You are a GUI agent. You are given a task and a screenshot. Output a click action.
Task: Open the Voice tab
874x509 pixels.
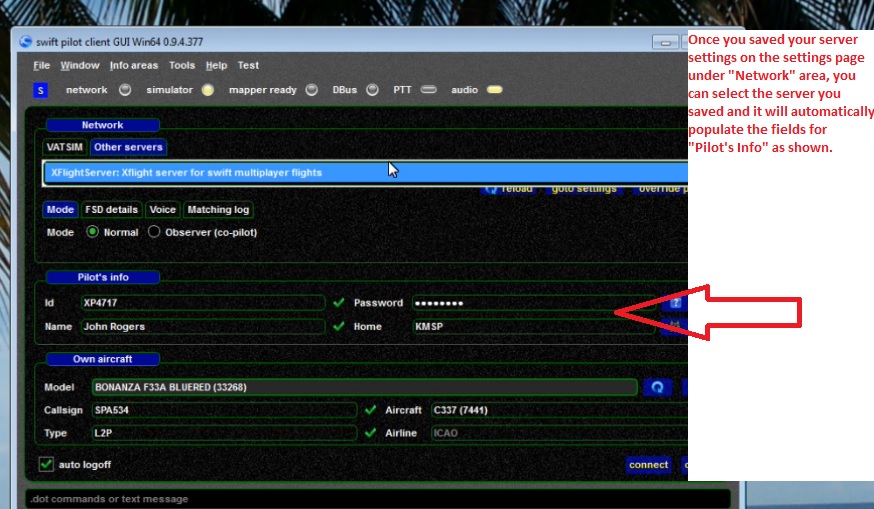[x=162, y=210]
